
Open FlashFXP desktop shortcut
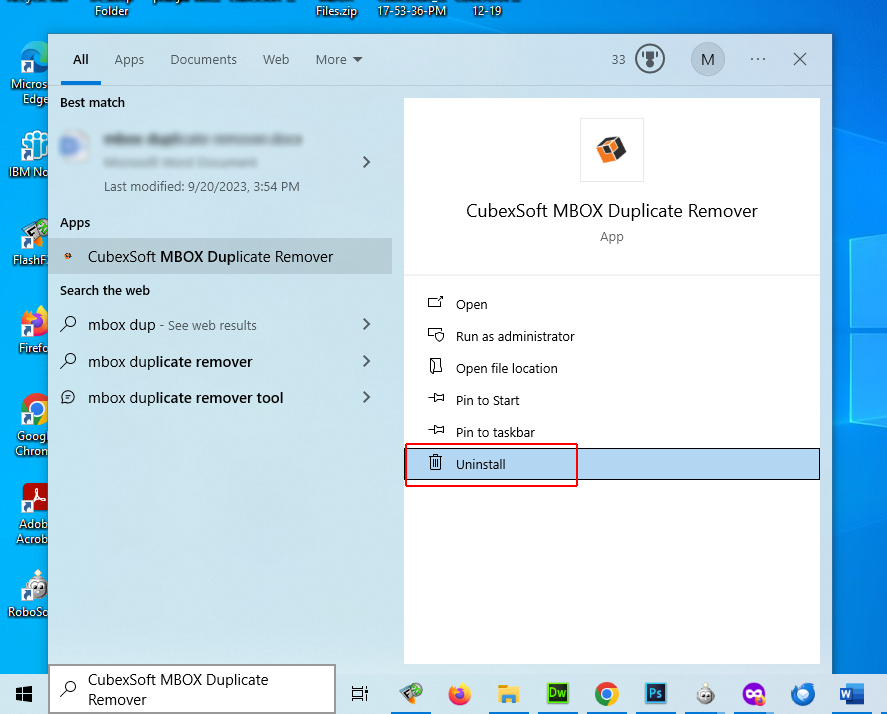[x=32, y=242]
